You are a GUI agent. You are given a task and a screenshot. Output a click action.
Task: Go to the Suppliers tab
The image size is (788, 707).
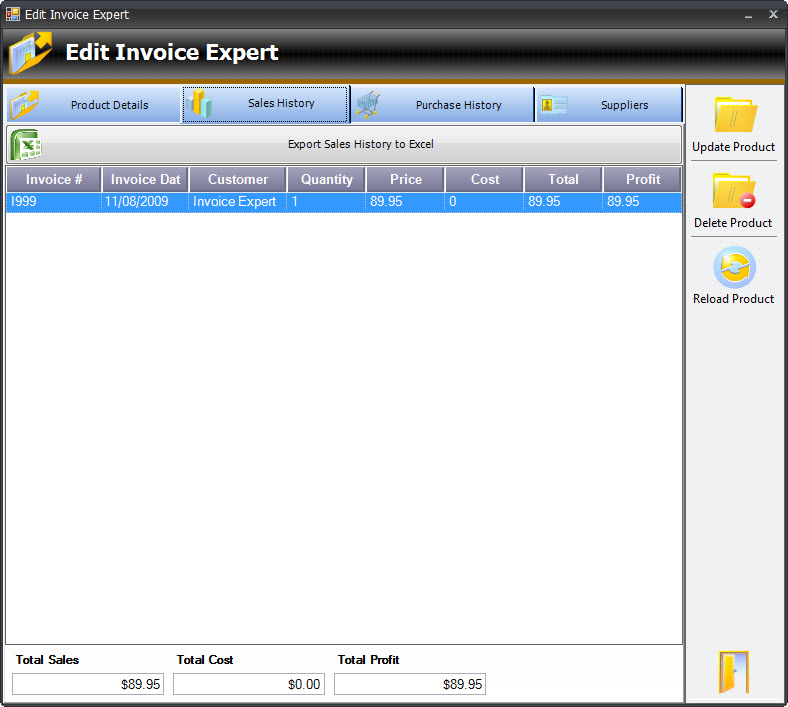click(x=609, y=105)
